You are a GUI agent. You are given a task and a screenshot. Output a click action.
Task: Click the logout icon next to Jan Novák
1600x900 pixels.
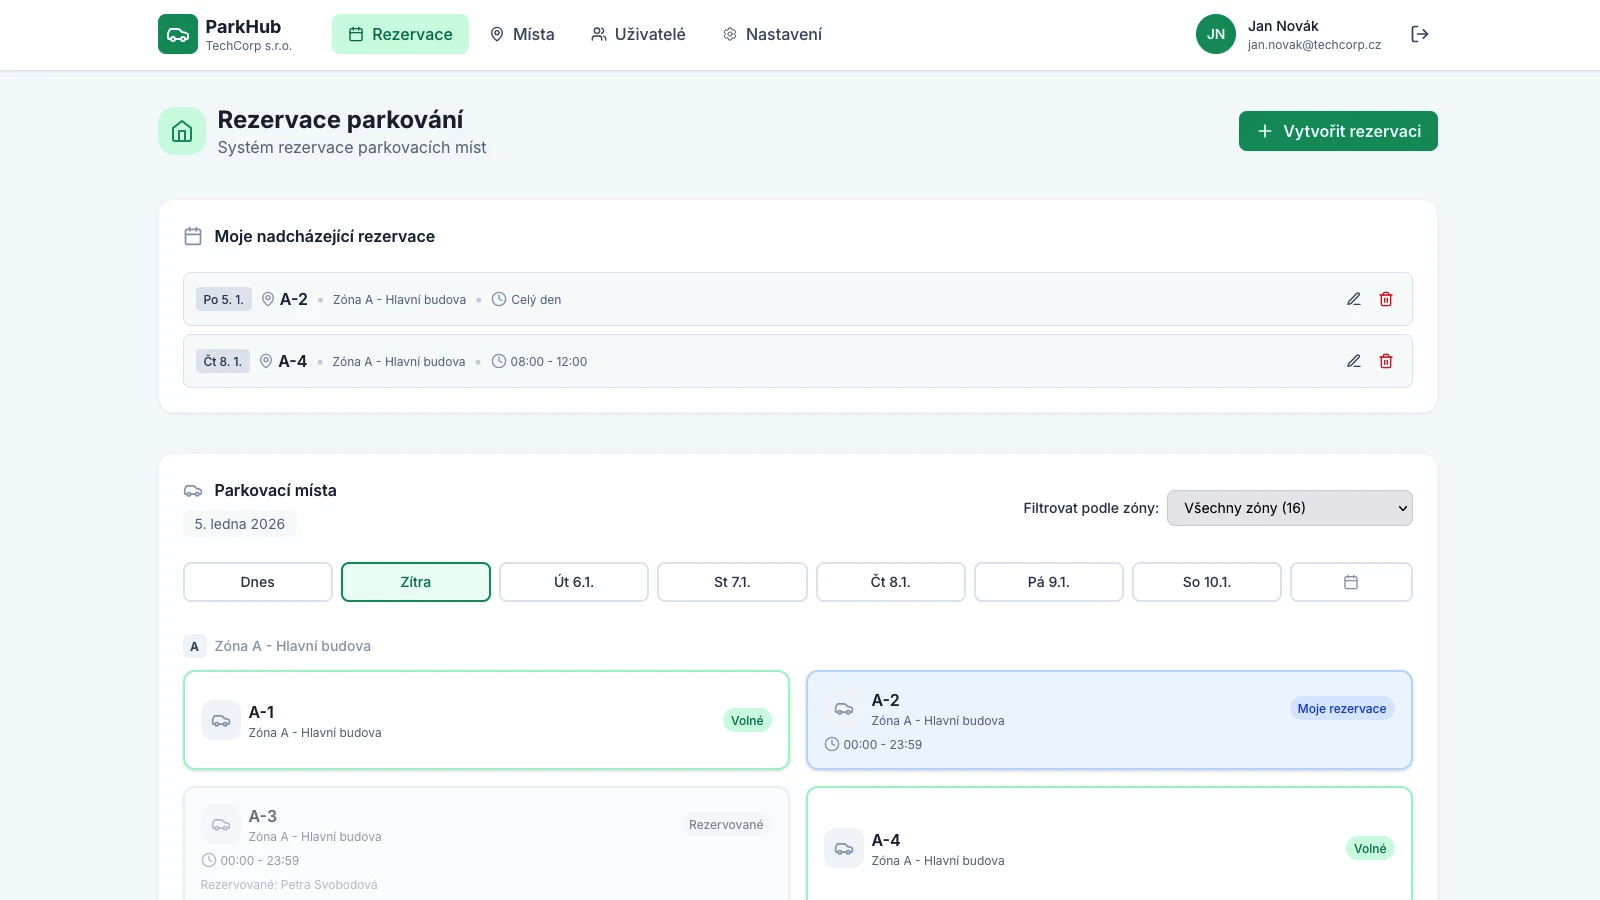coord(1419,34)
